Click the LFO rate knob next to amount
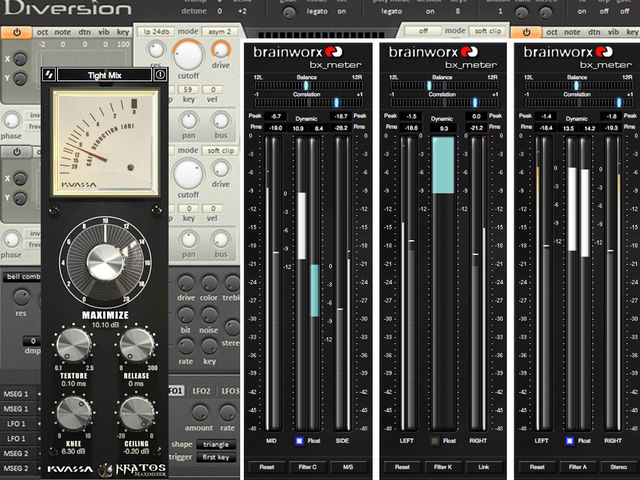The width and height of the screenshot is (640, 480). point(227,413)
